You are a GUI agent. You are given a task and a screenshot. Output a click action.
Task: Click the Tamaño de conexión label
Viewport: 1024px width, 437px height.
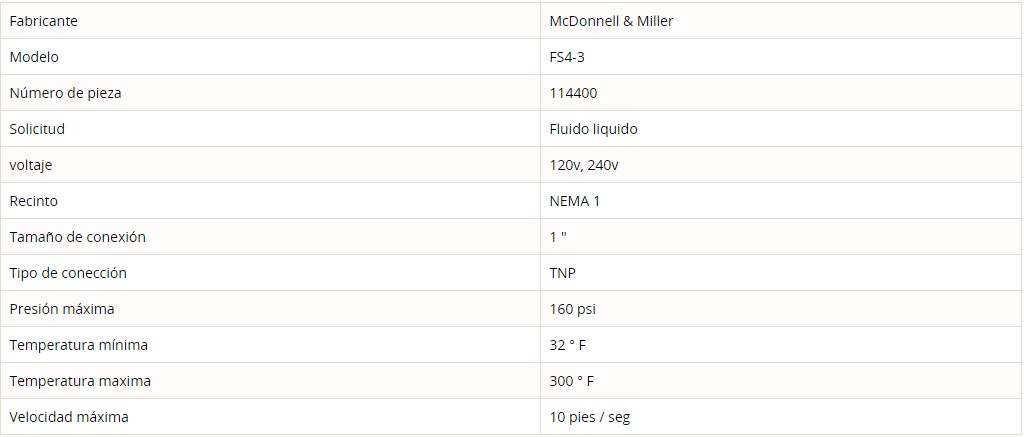click(78, 237)
